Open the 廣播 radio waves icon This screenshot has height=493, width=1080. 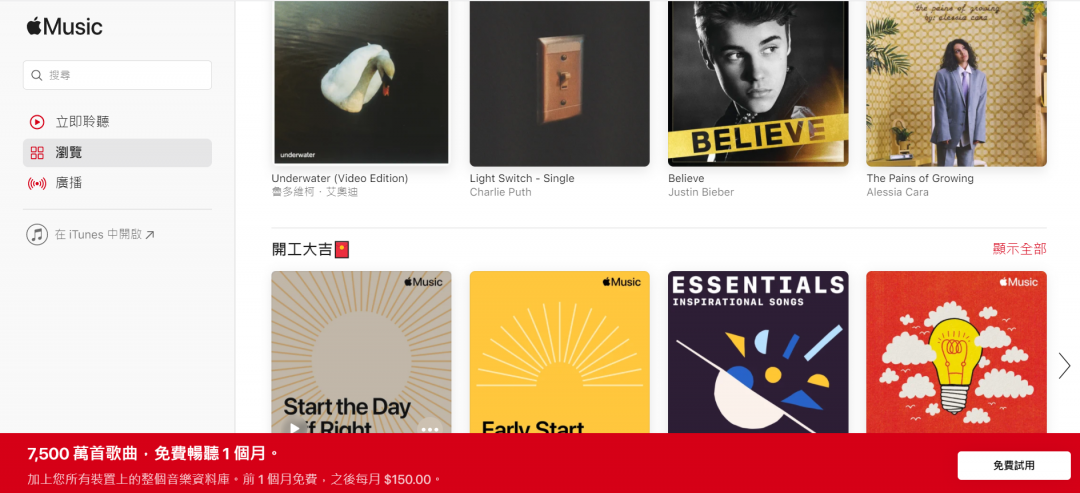click(37, 183)
